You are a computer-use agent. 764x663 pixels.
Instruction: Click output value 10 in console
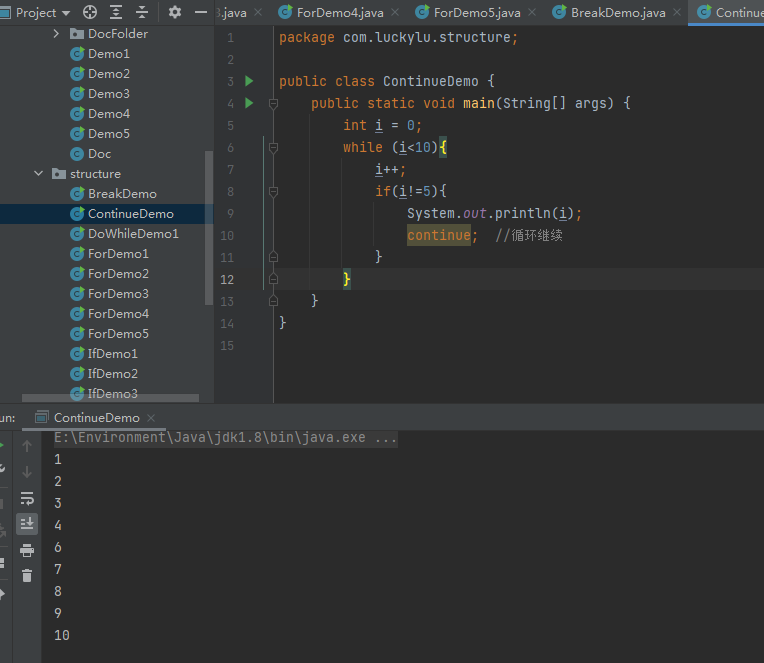(62, 635)
